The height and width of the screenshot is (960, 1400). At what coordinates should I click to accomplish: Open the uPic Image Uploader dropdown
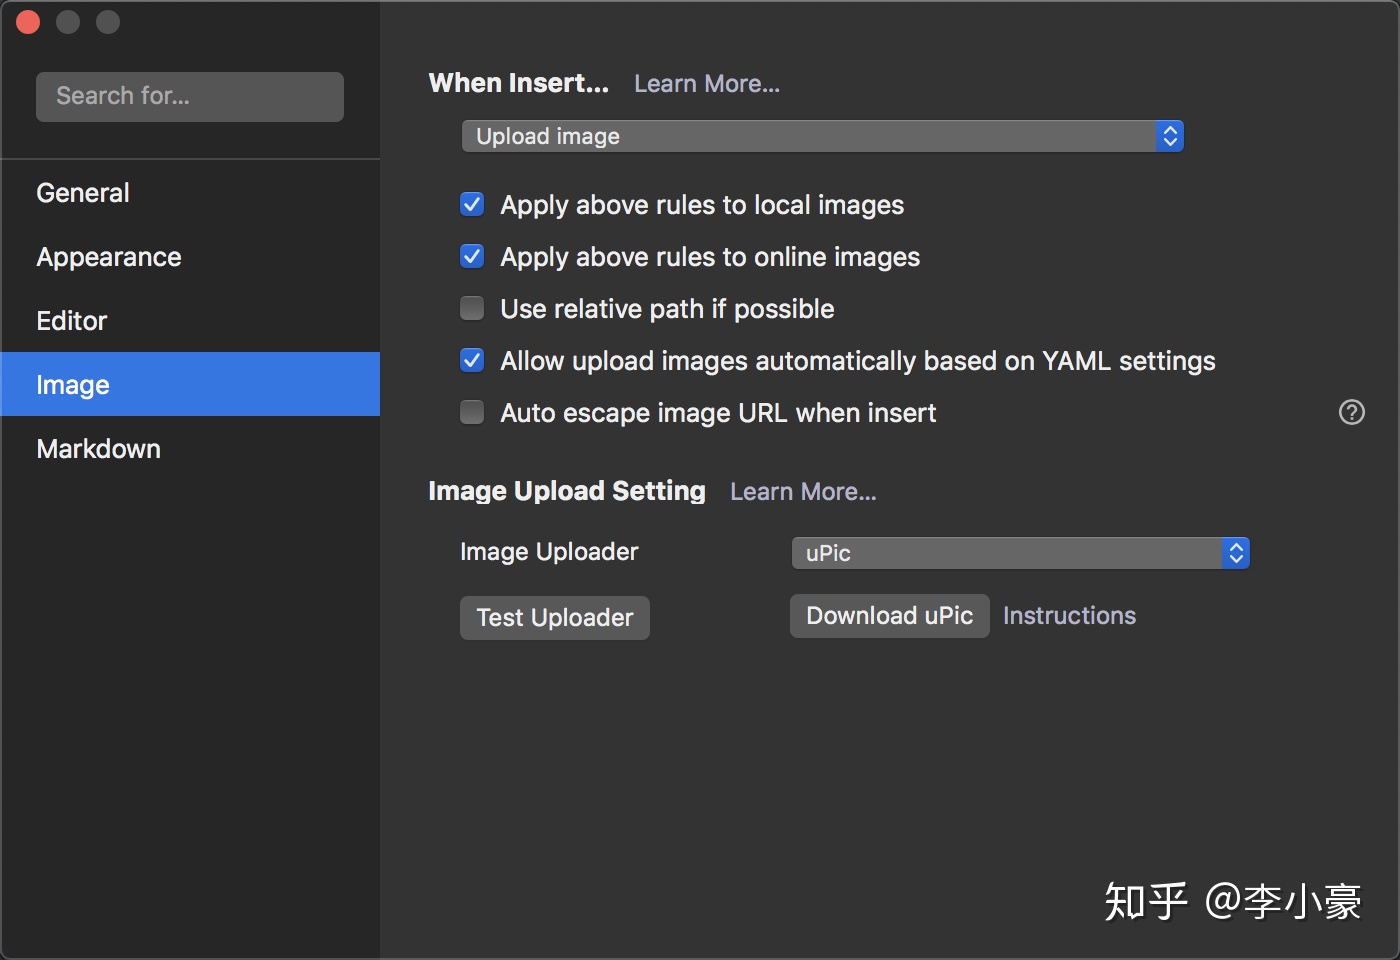point(1020,553)
